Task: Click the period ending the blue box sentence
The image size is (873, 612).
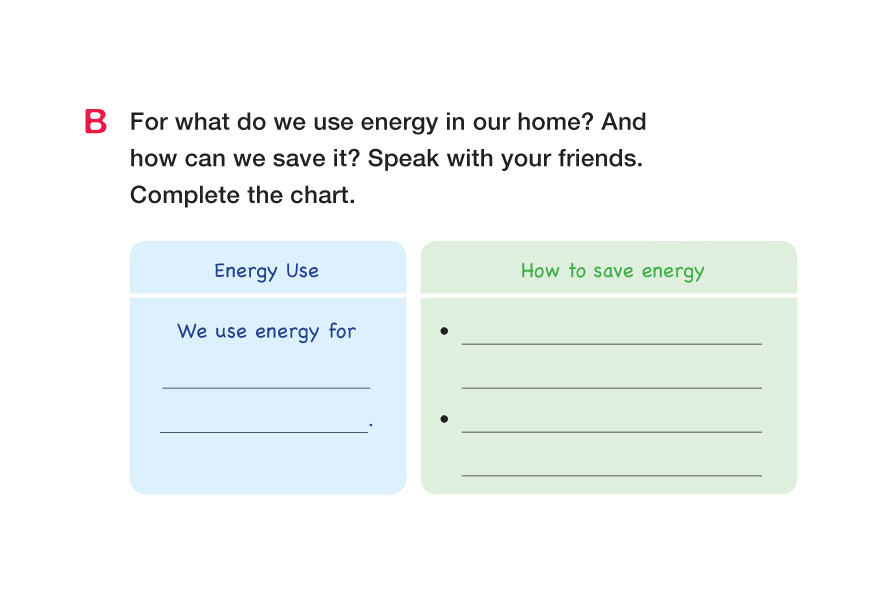Action: [x=371, y=426]
